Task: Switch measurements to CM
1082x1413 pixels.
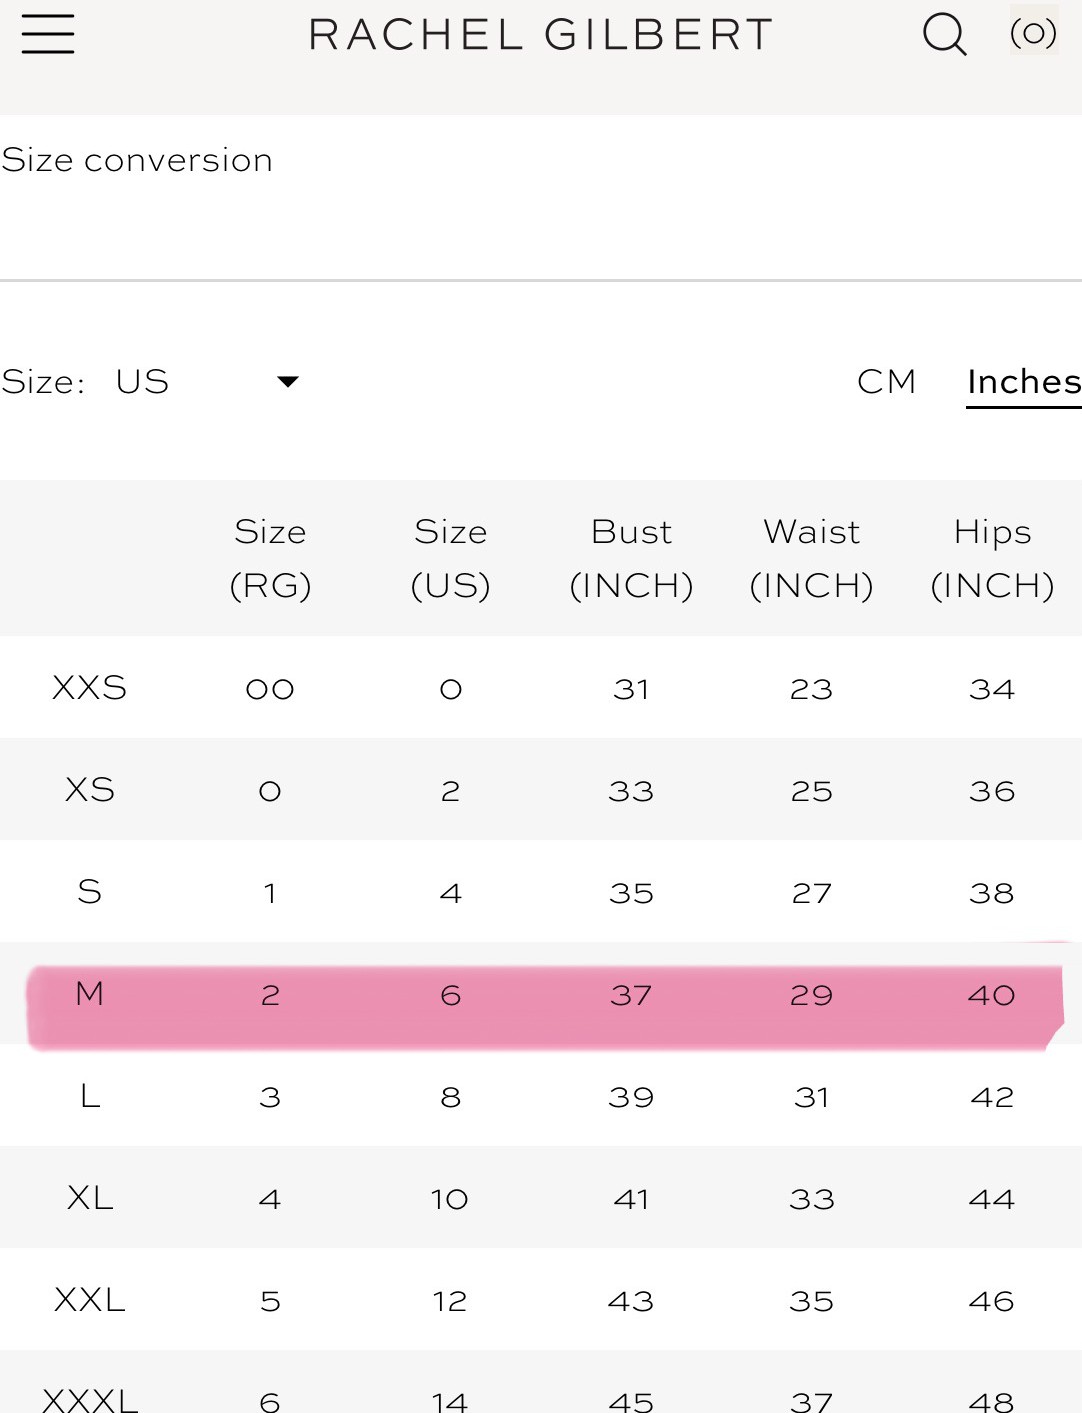Action: 886,381
